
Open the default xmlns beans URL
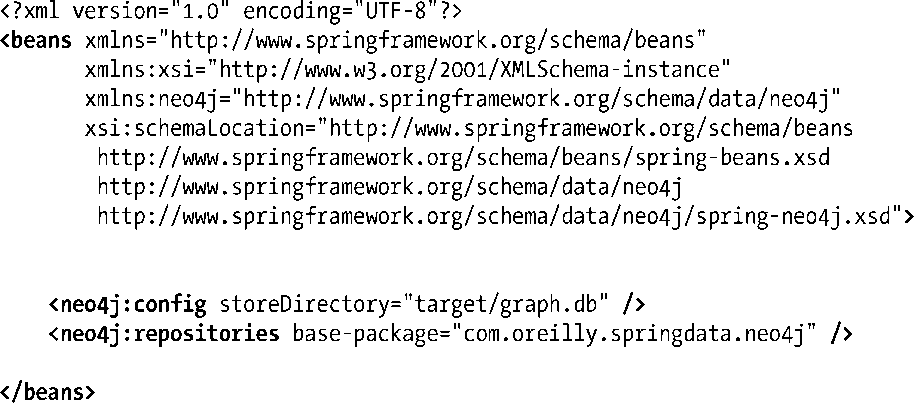click(434, 41)
